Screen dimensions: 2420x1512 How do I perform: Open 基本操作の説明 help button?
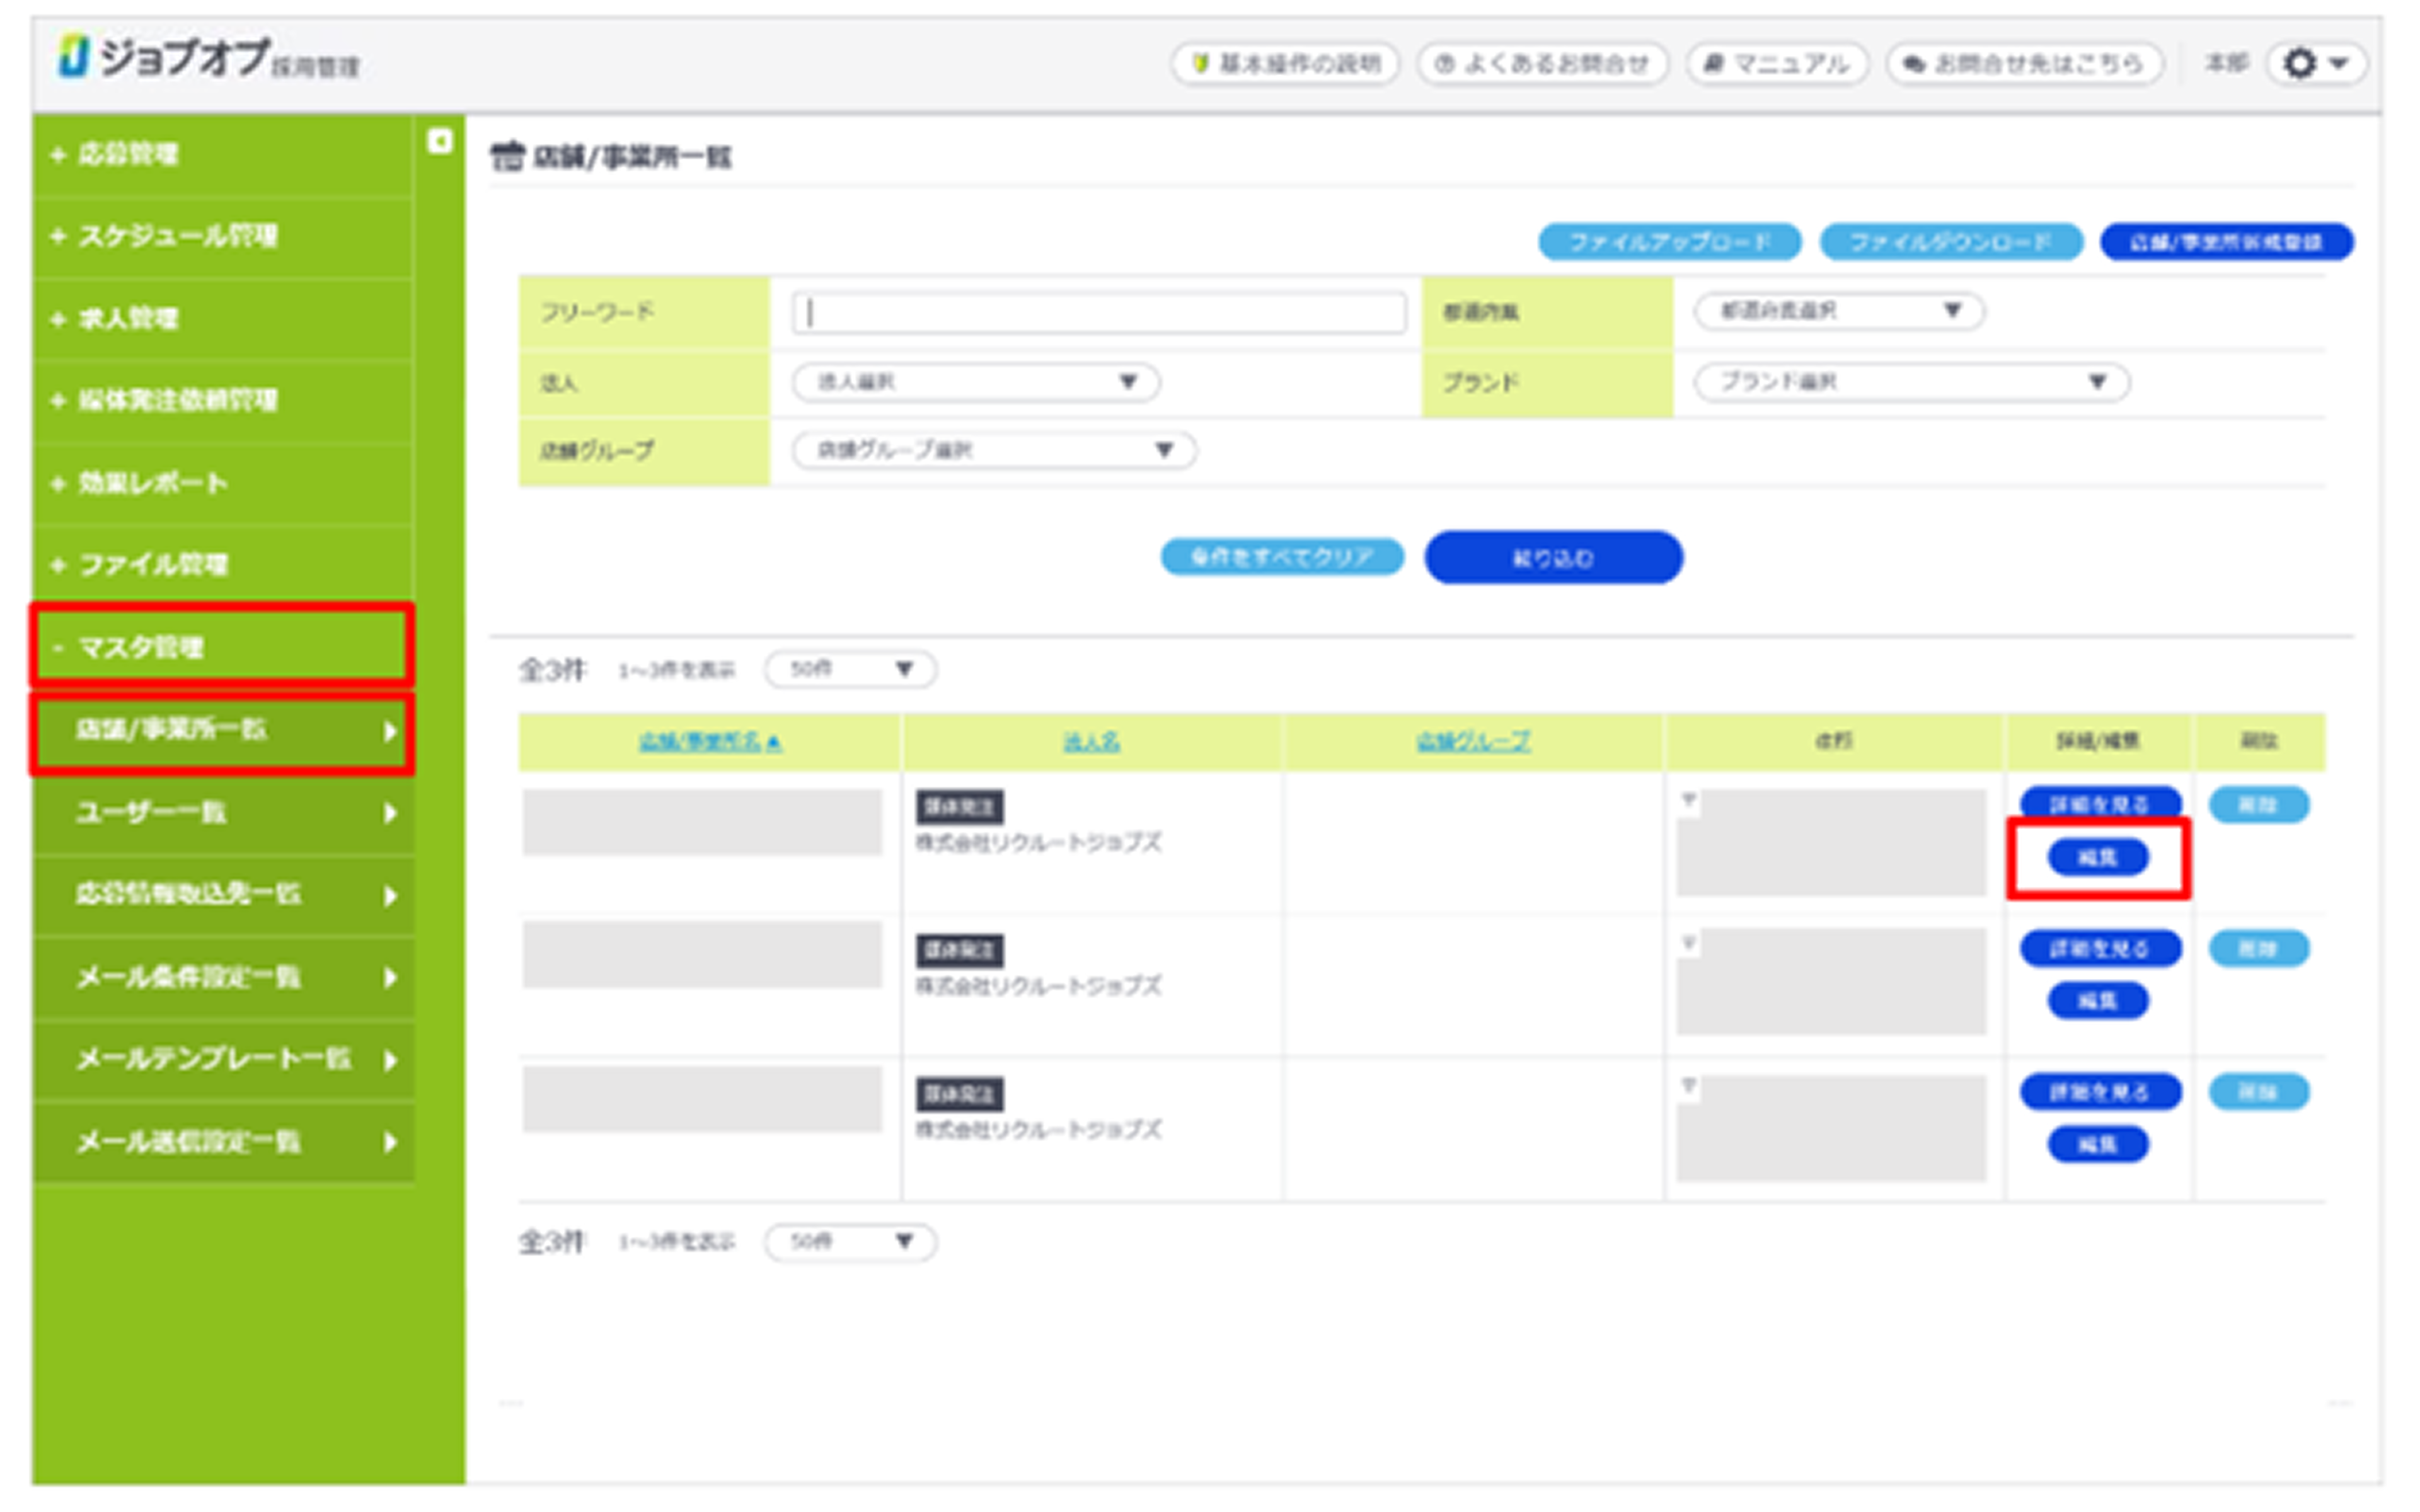[x=1285, y=64]
